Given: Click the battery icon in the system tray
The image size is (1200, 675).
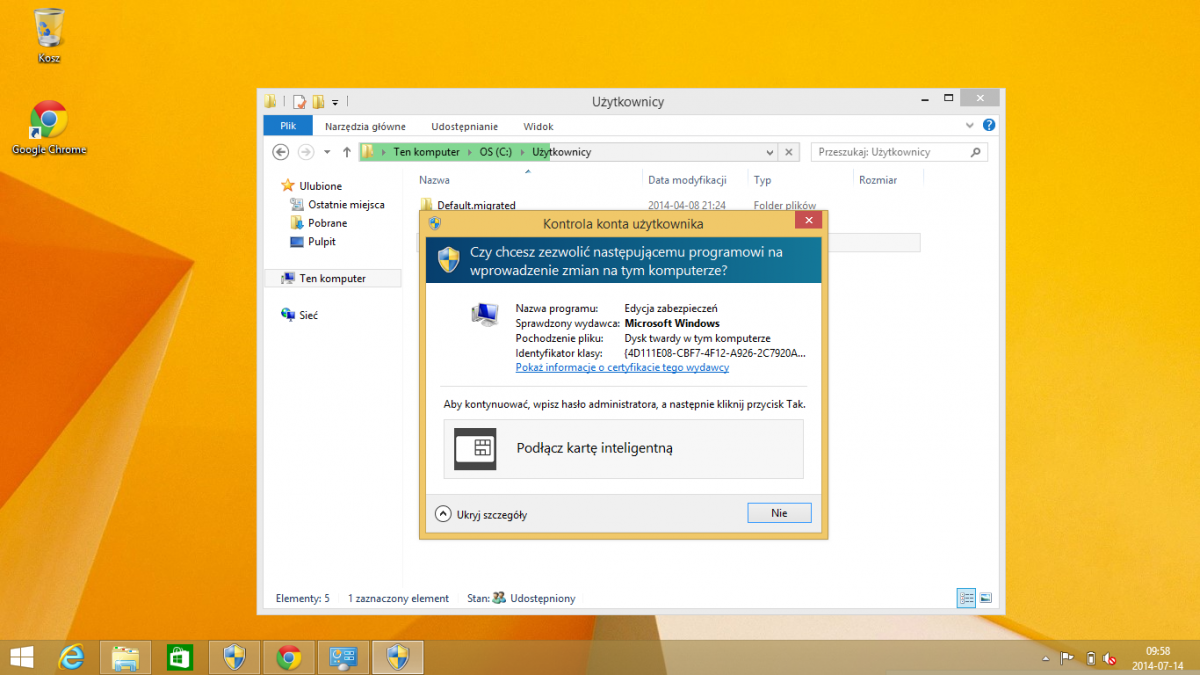Looking at the screenshot, I should [1091, 658].
